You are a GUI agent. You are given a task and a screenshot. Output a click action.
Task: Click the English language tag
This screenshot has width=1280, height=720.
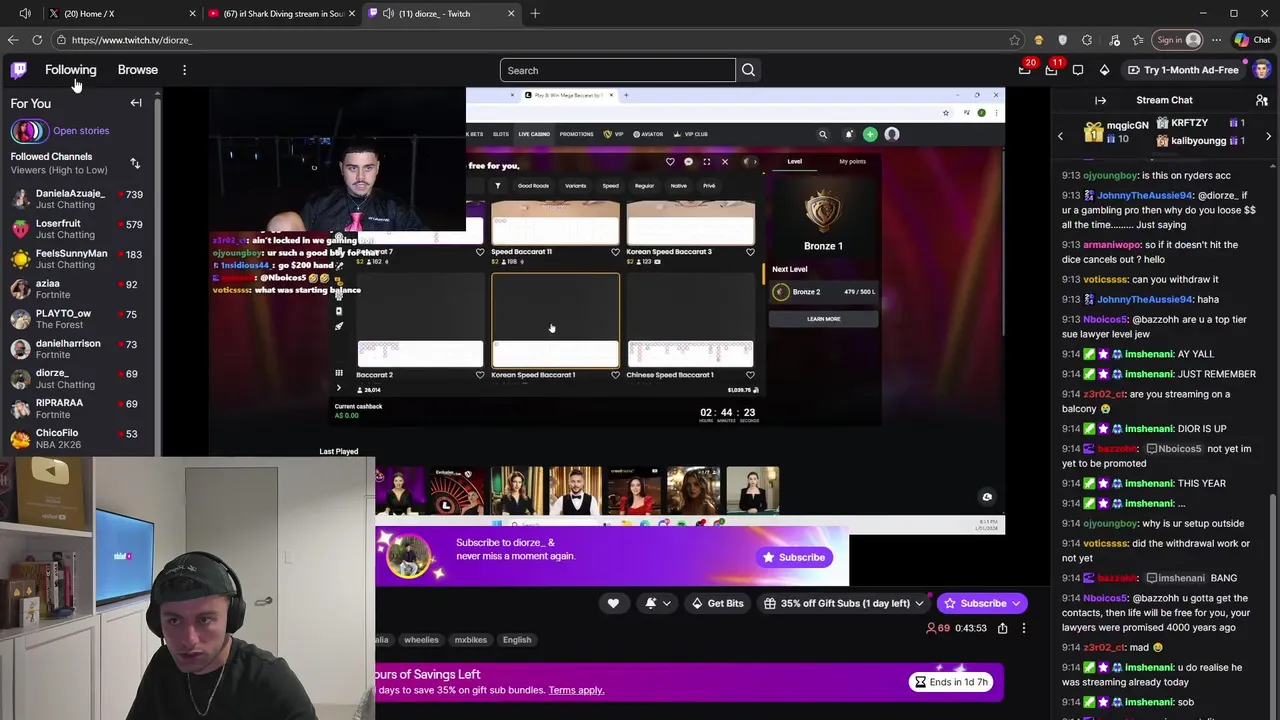517,640
